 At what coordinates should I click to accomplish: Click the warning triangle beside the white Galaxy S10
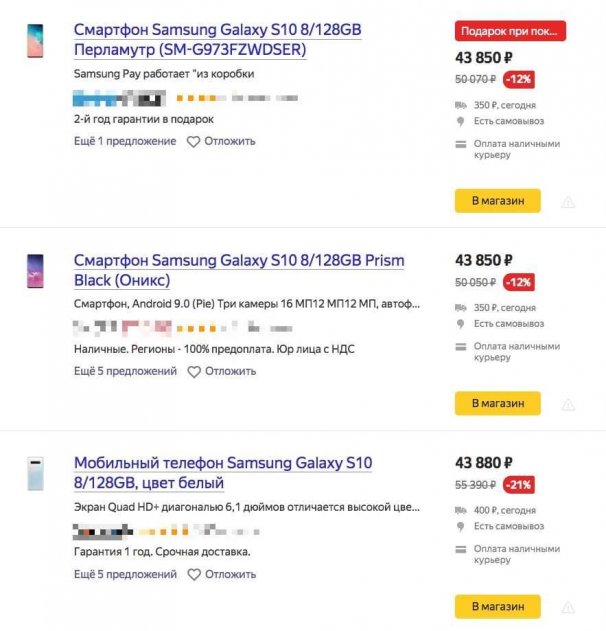[x=568, y=608]
